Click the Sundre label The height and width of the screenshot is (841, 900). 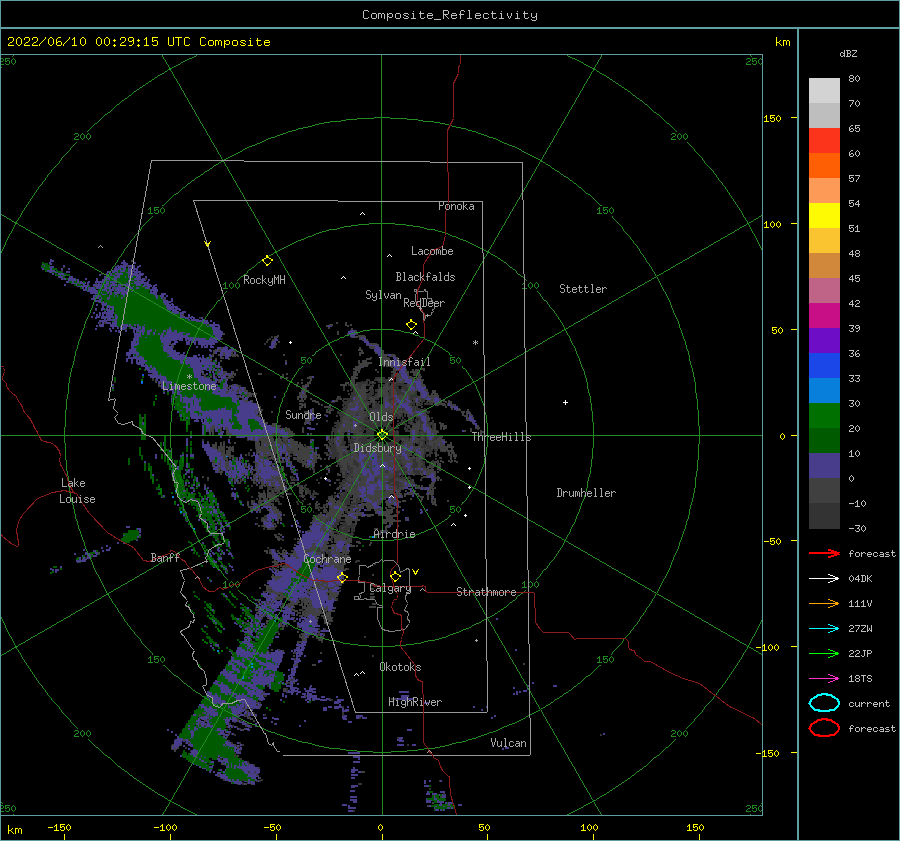[x=303, y=414]
